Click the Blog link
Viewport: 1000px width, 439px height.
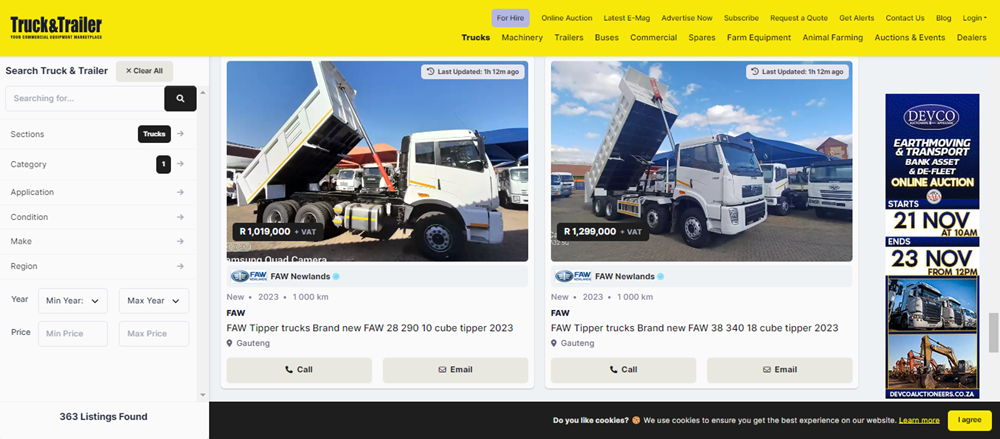(x=943, y=18)
